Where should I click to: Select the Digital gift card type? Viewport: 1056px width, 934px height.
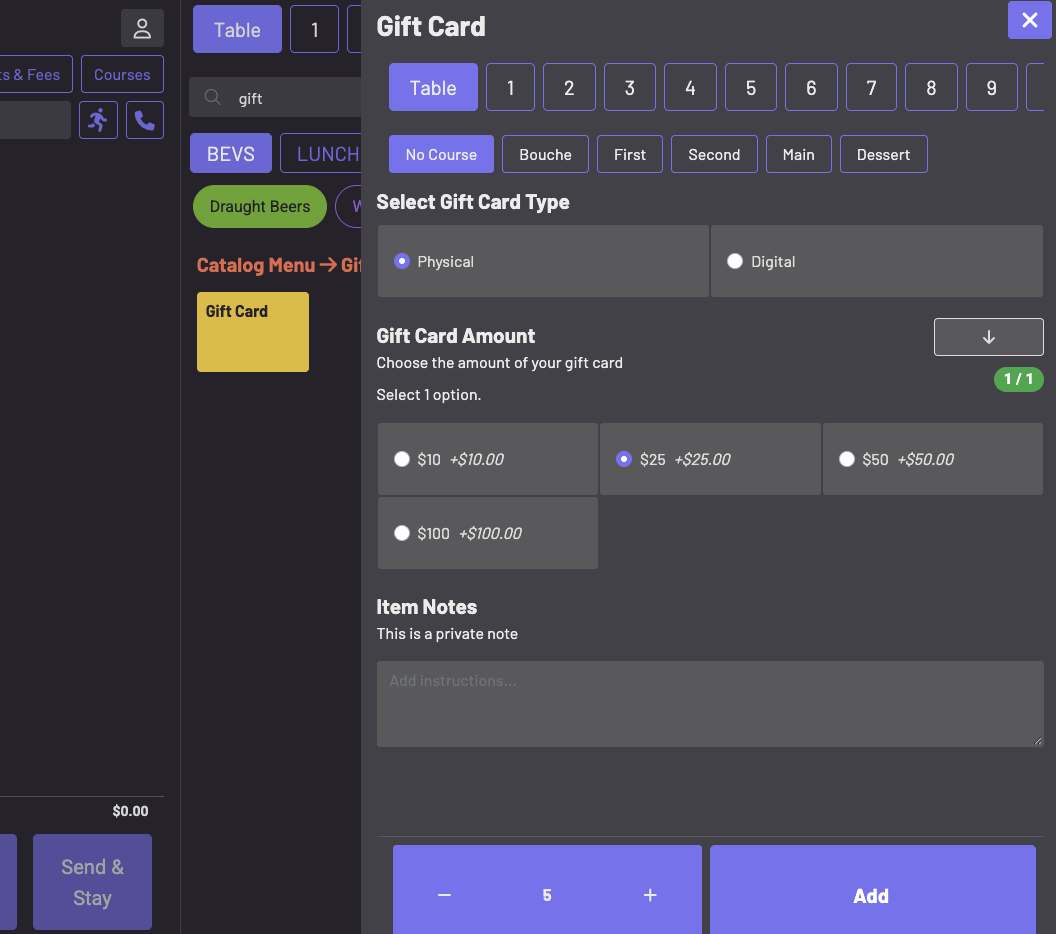[x=877, y=261]
